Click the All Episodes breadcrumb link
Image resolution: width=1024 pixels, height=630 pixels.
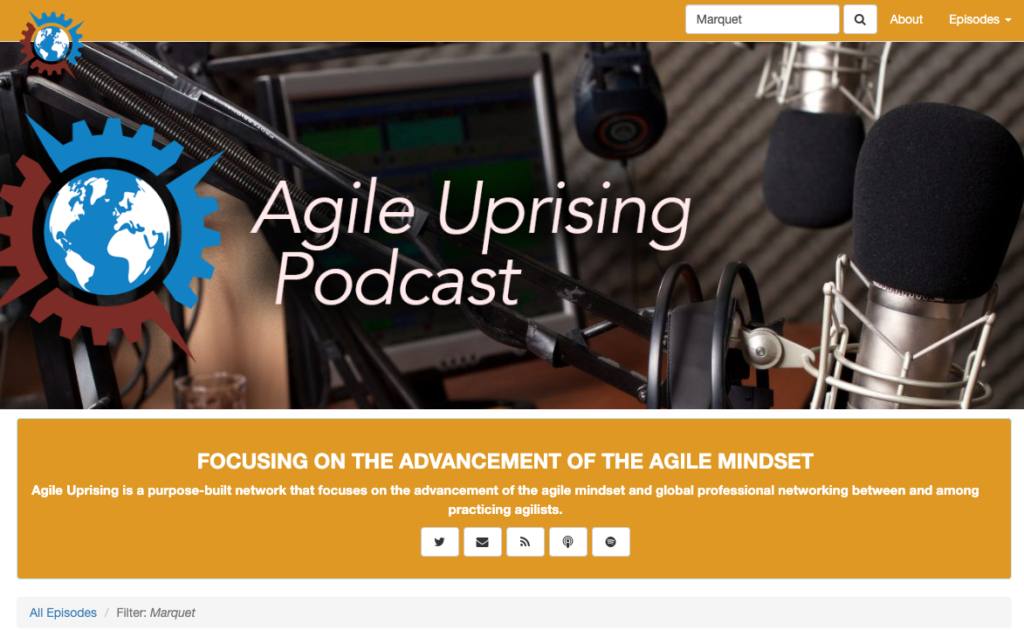63,613
